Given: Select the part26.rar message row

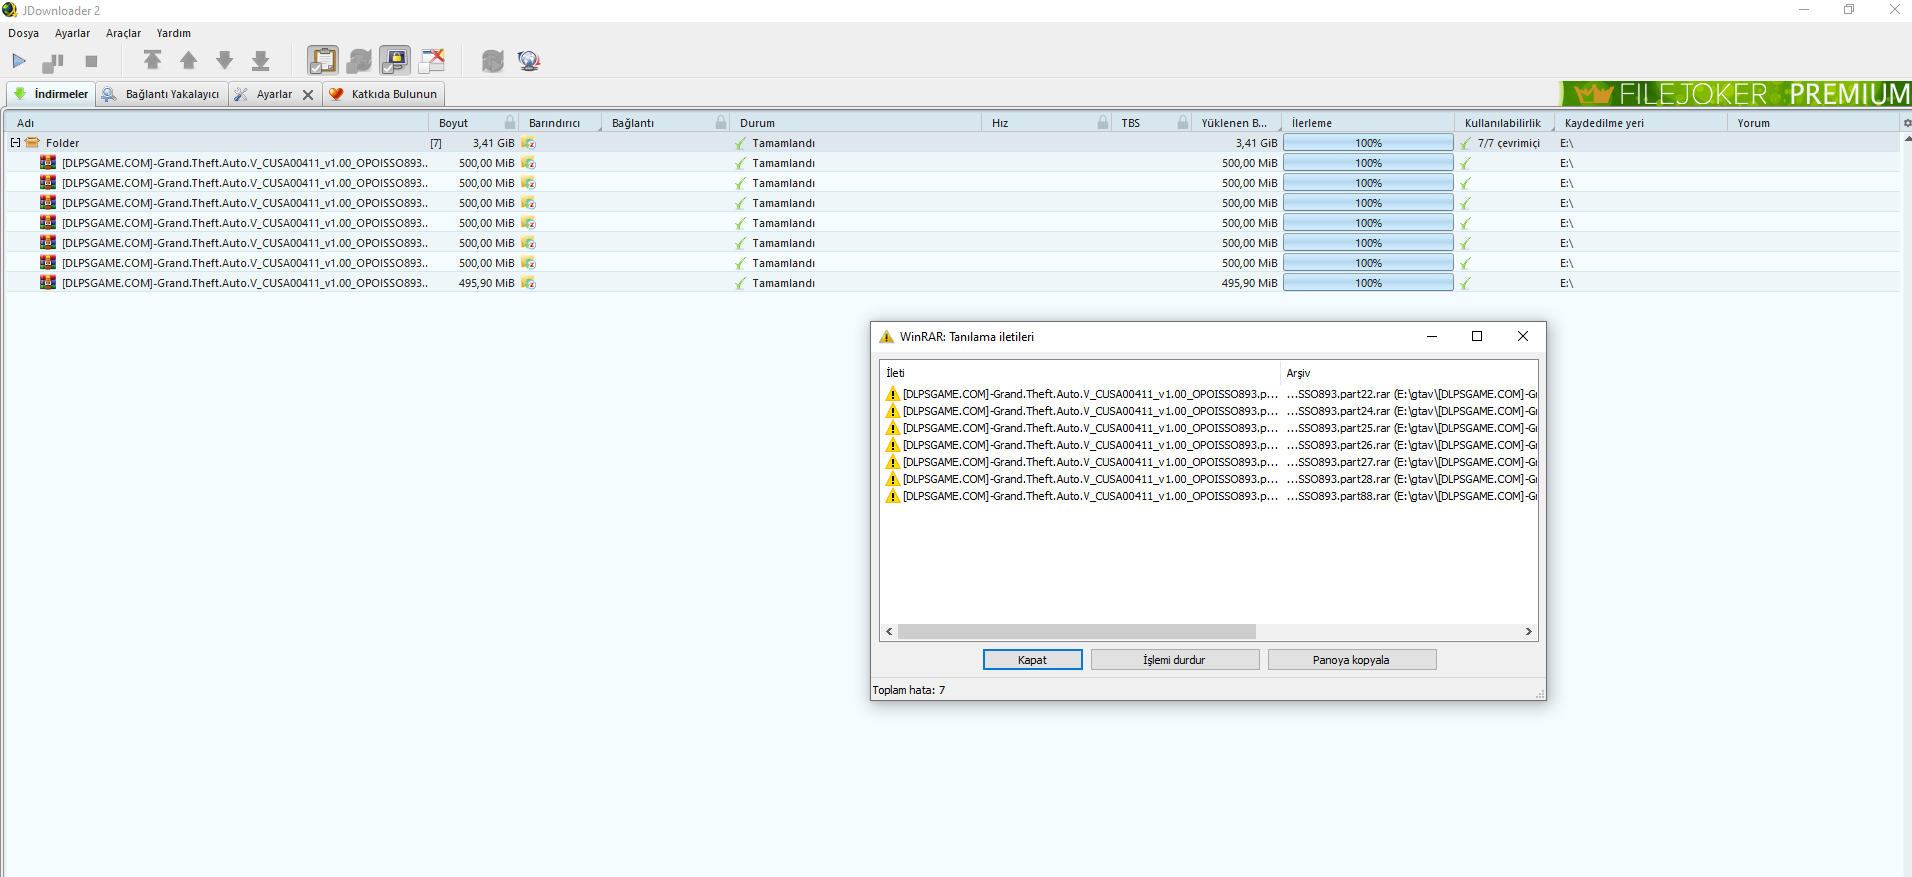Looking at the screenshot, I should [1209, 445].
